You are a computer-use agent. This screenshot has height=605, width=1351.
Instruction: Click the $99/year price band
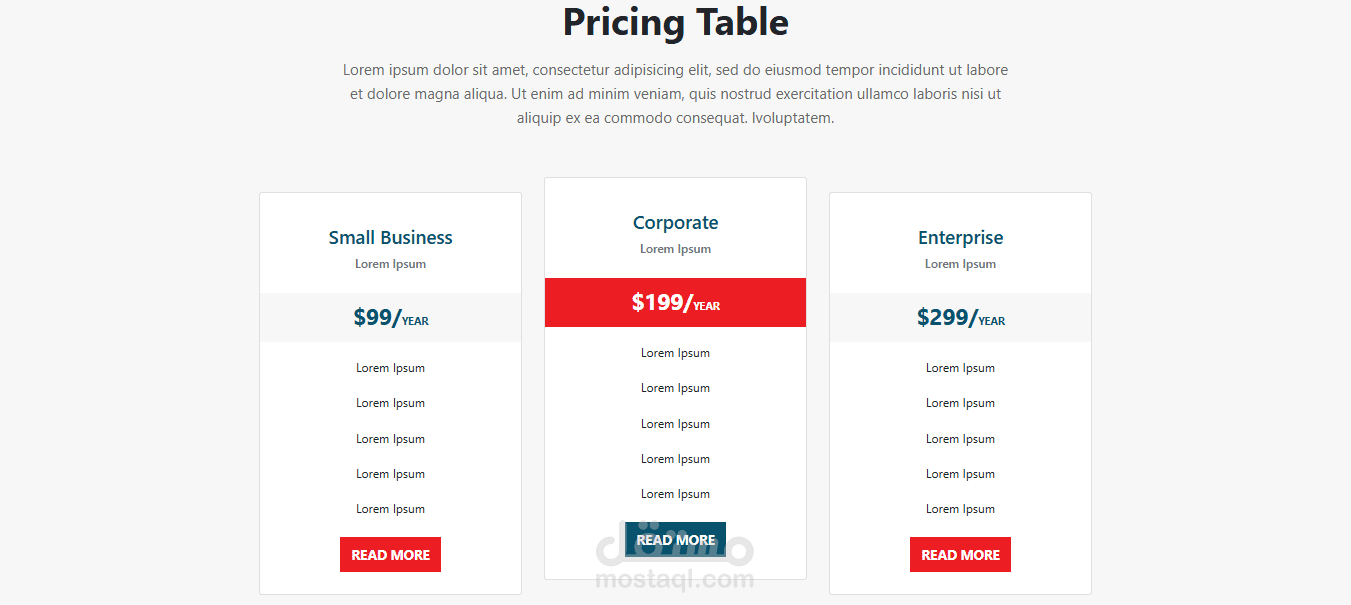pyautogui.click(x=390, y=318)
